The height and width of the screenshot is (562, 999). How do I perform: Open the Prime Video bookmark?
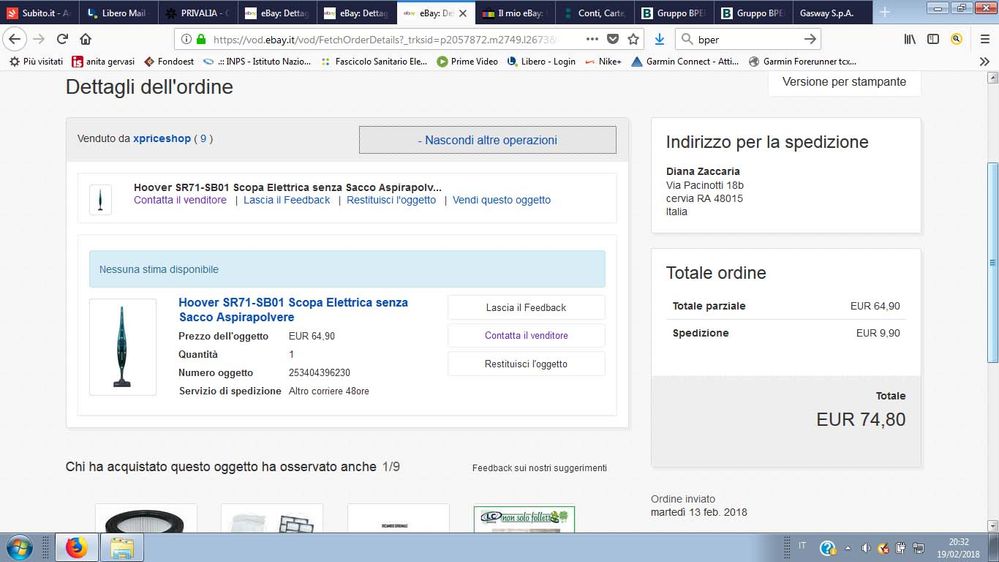(467, 61)
